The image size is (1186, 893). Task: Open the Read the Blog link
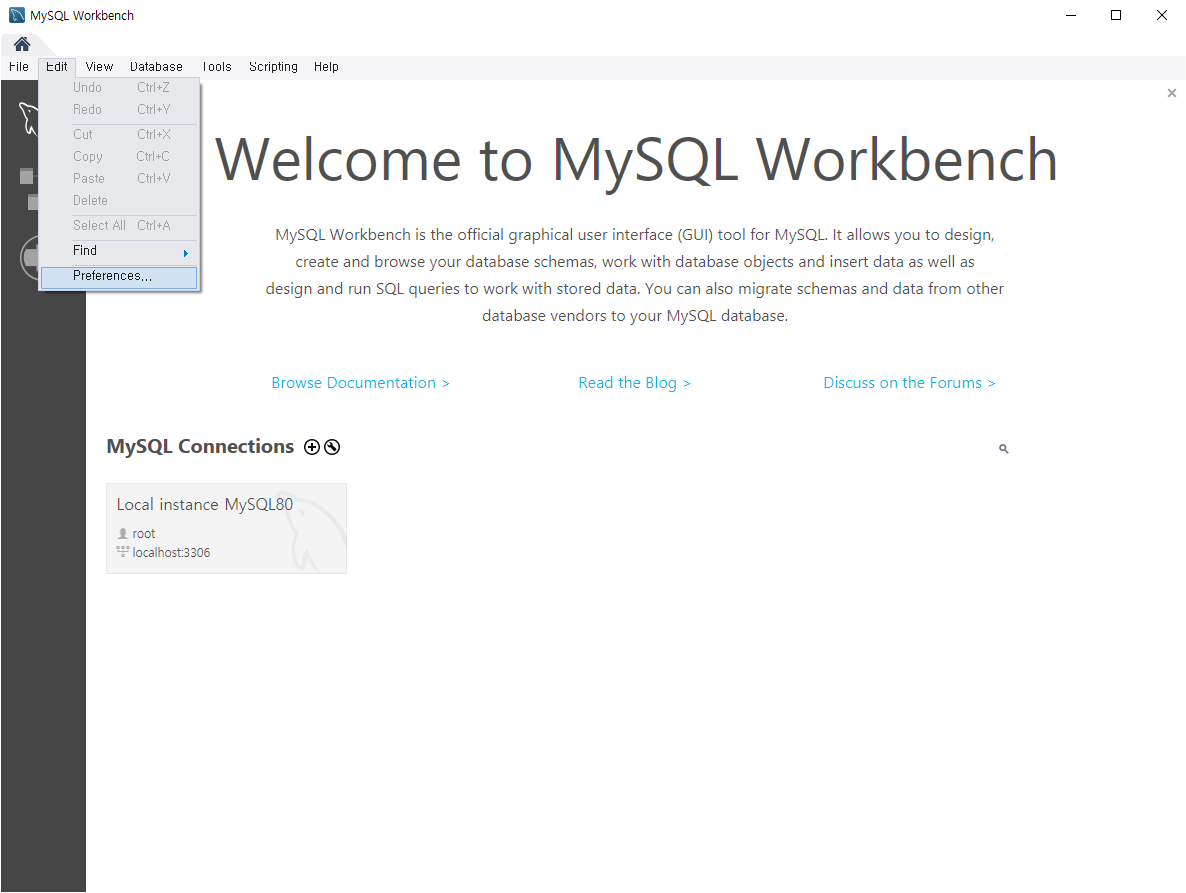(x=634, y=383)
